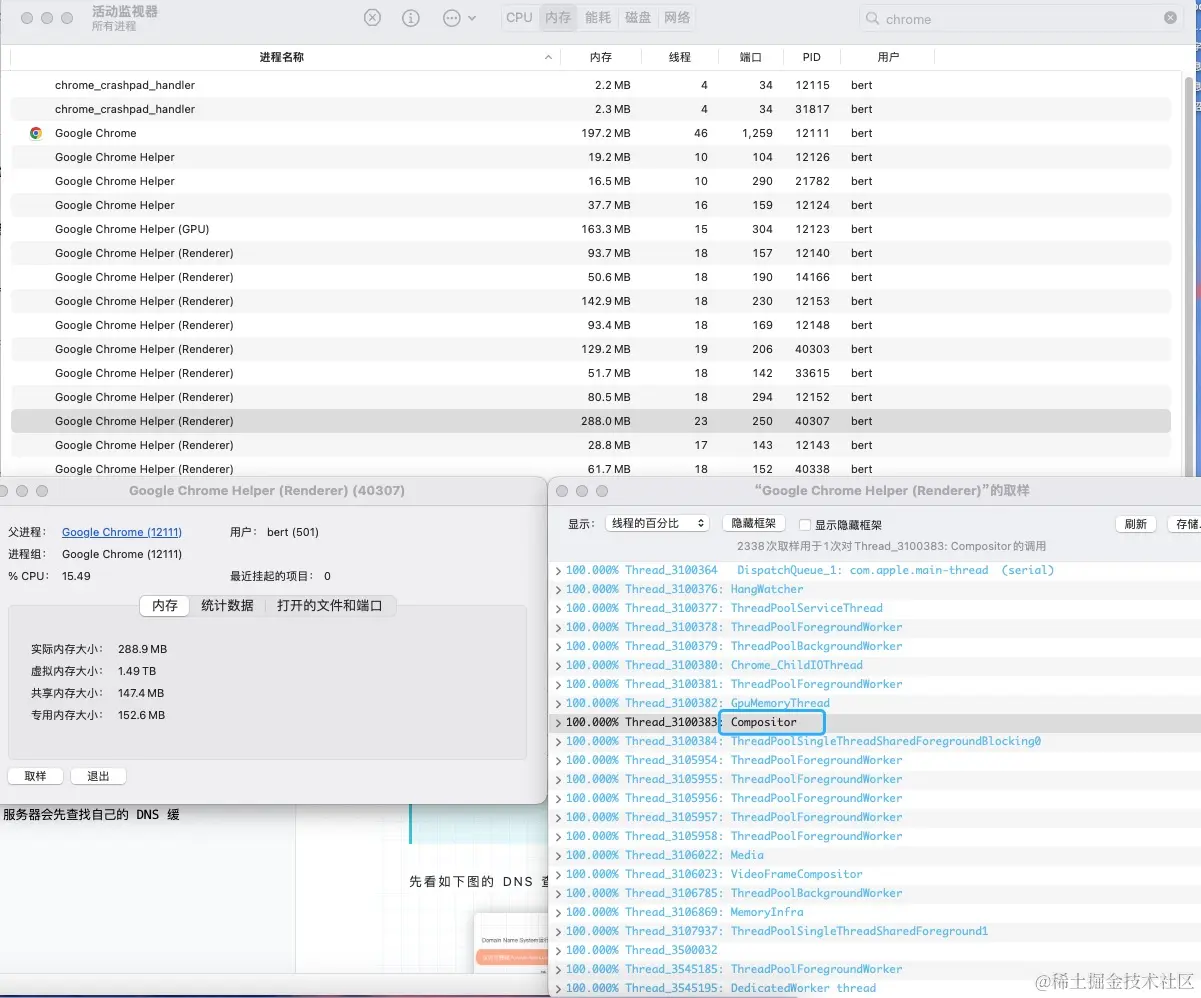This screenshot has width=1201, height=998.
Task: Select 打开的文件和端口 tab
Action: point(330,605)
